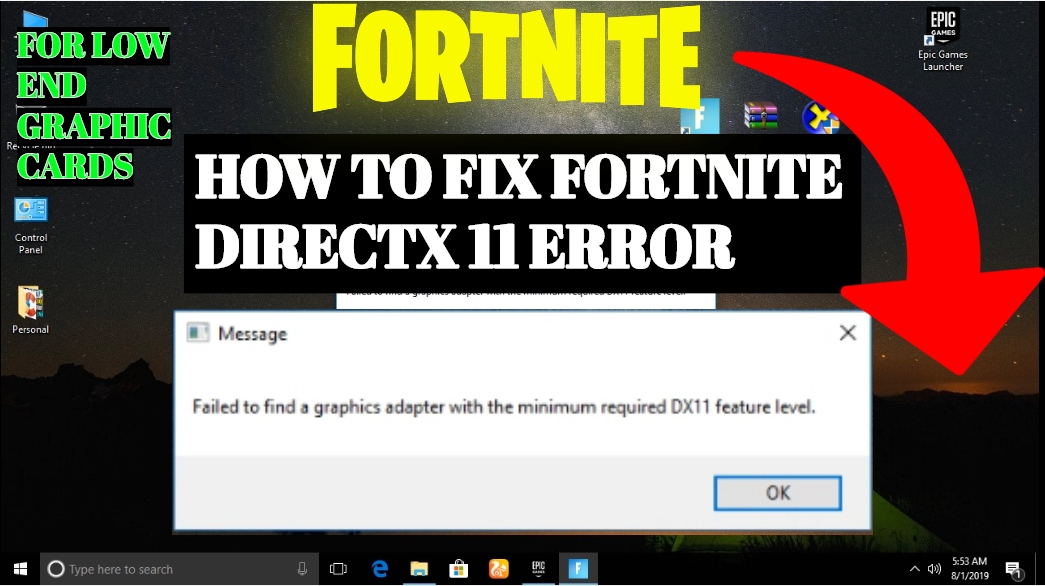Open the Windows Start menu
The image size is (1045, 586).
[20, 569]
